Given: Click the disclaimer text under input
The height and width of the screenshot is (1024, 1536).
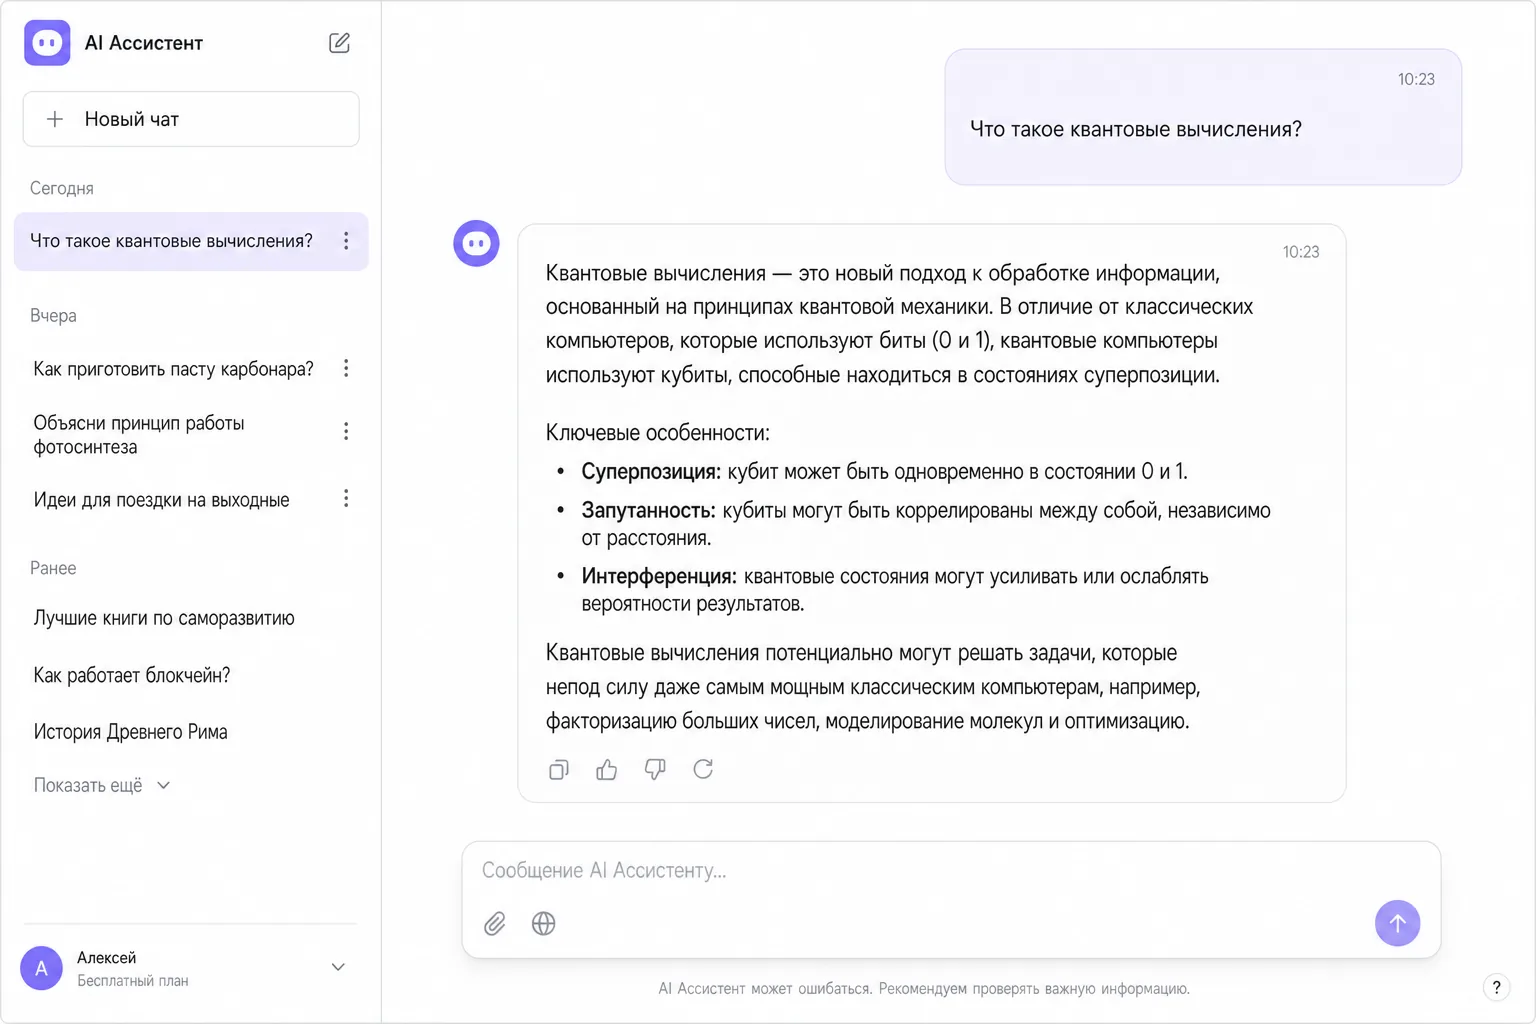Looking at the screenshot, I should [x=924, y=989].
